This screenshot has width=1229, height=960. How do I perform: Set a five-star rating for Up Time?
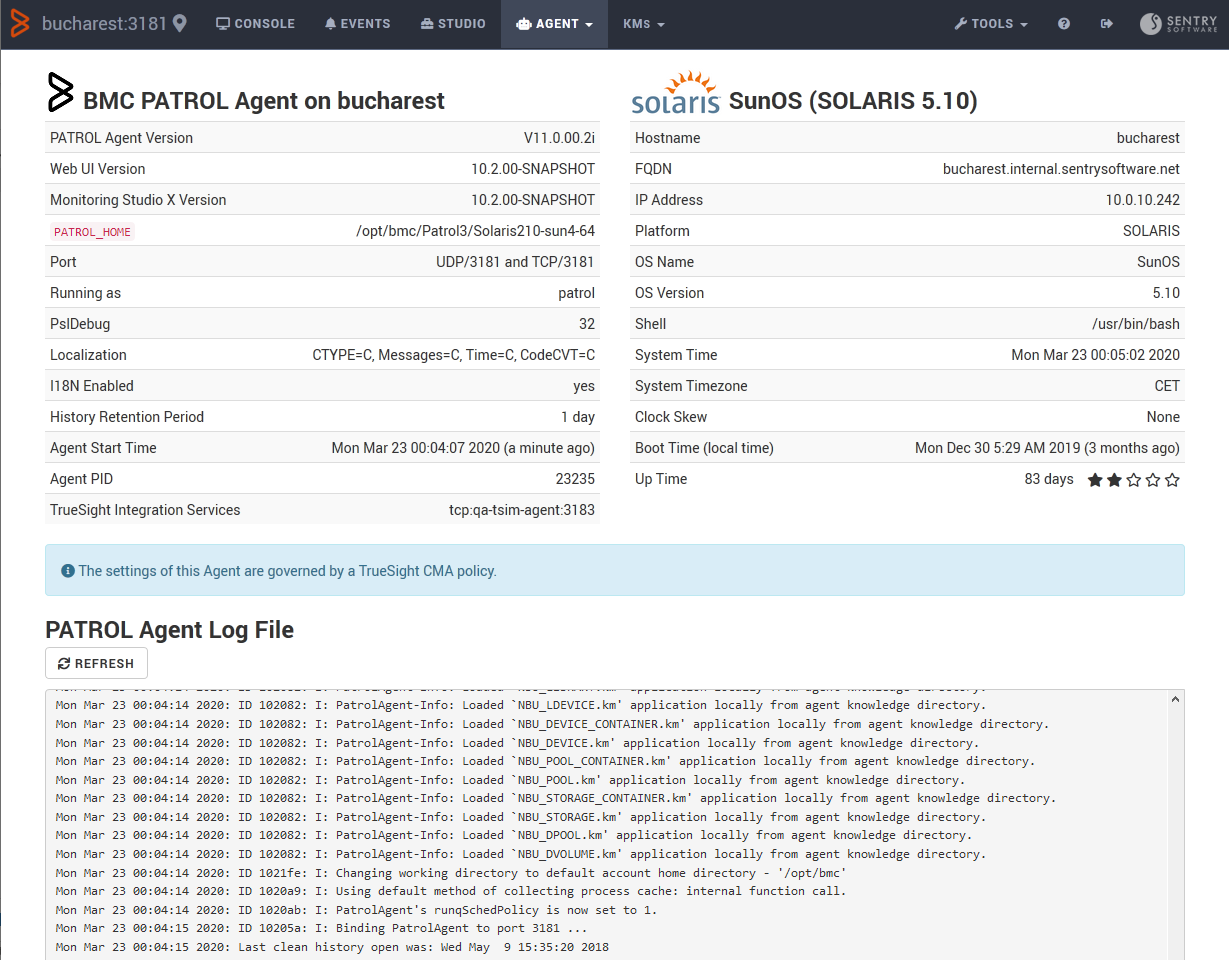[x=1172, y=480]
